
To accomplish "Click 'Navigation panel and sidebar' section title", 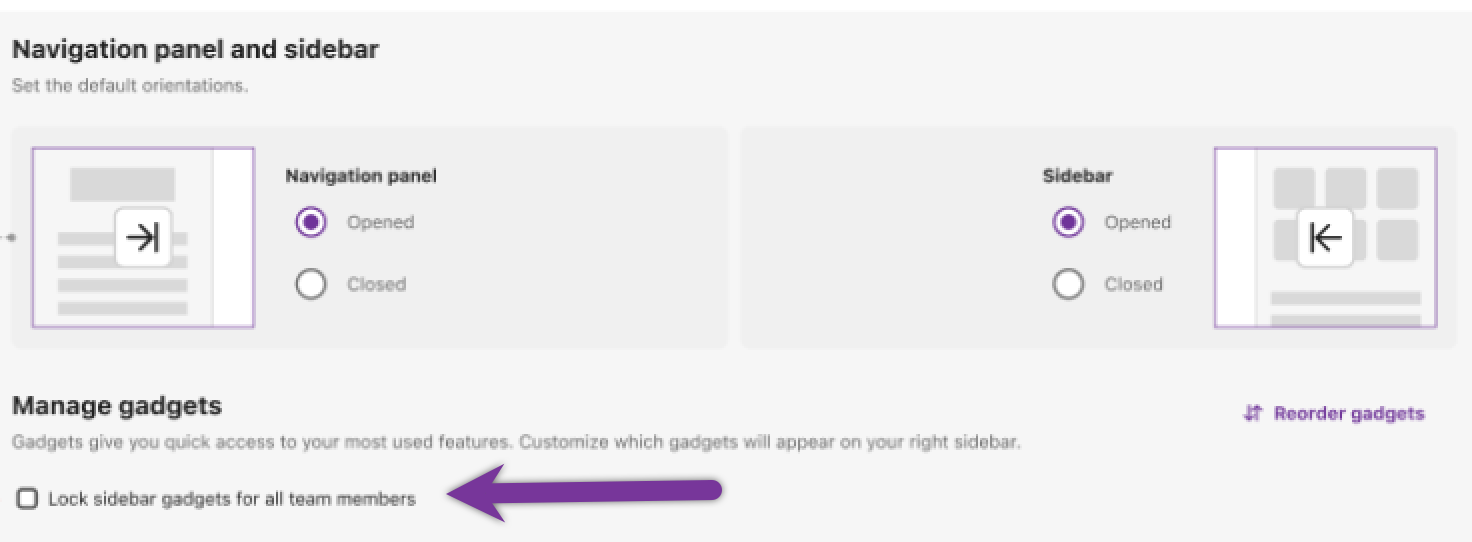I will 196,49.
